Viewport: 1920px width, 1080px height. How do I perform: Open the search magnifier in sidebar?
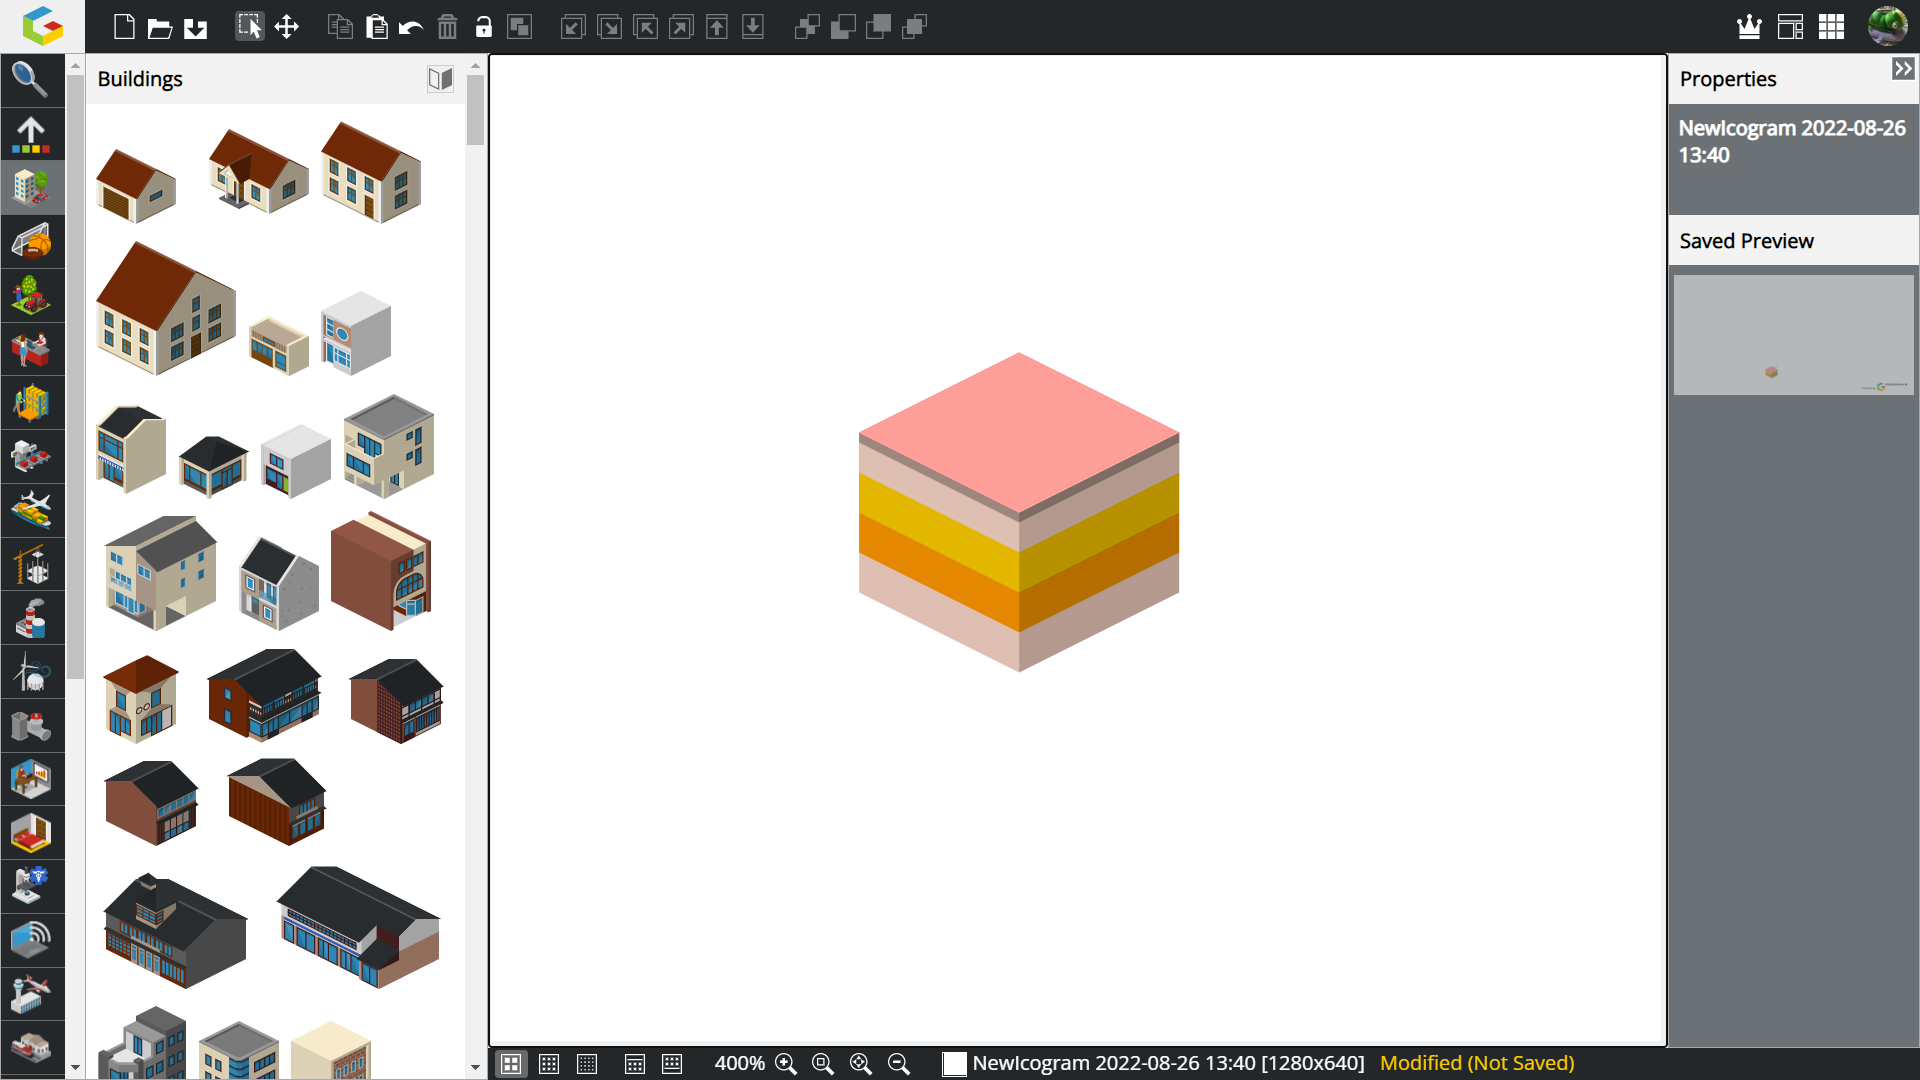(x=30, y=80)
